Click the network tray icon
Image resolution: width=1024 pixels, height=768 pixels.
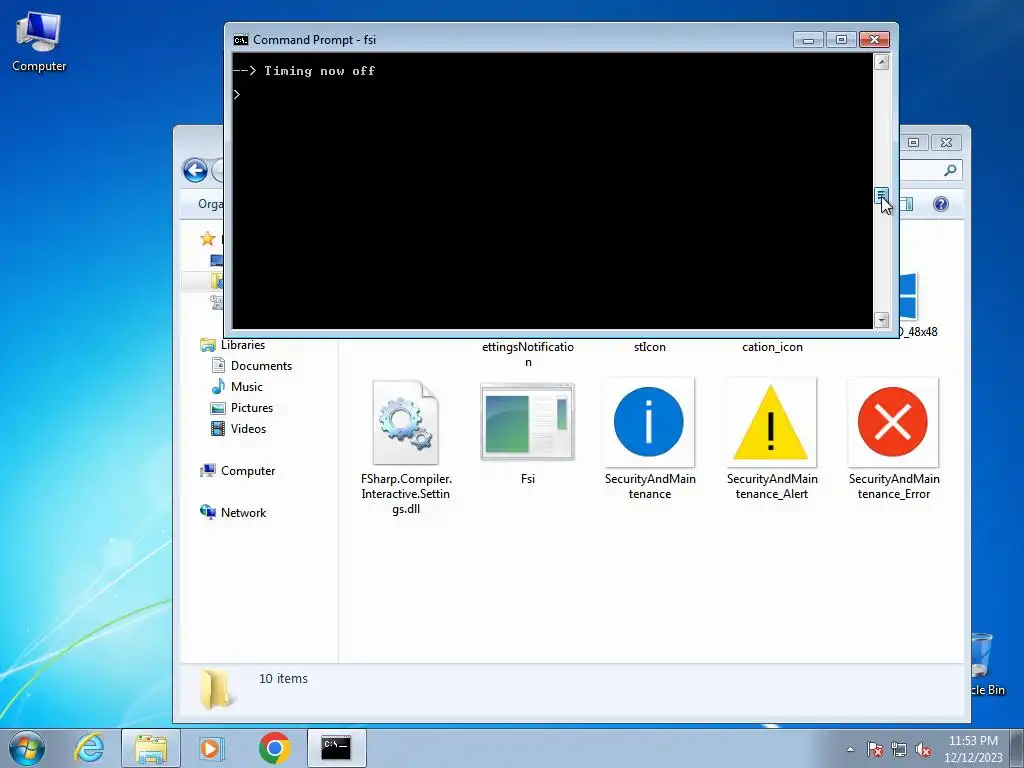point(899,749)
